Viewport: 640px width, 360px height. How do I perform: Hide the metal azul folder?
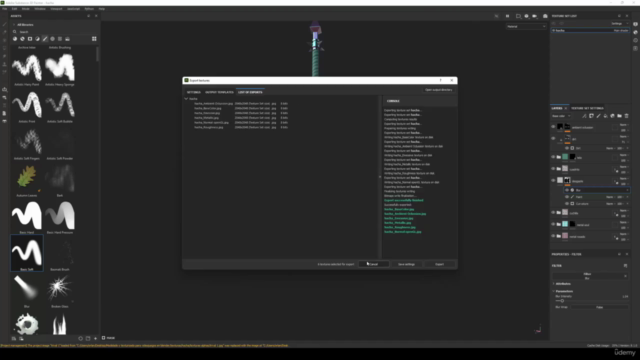553,224
